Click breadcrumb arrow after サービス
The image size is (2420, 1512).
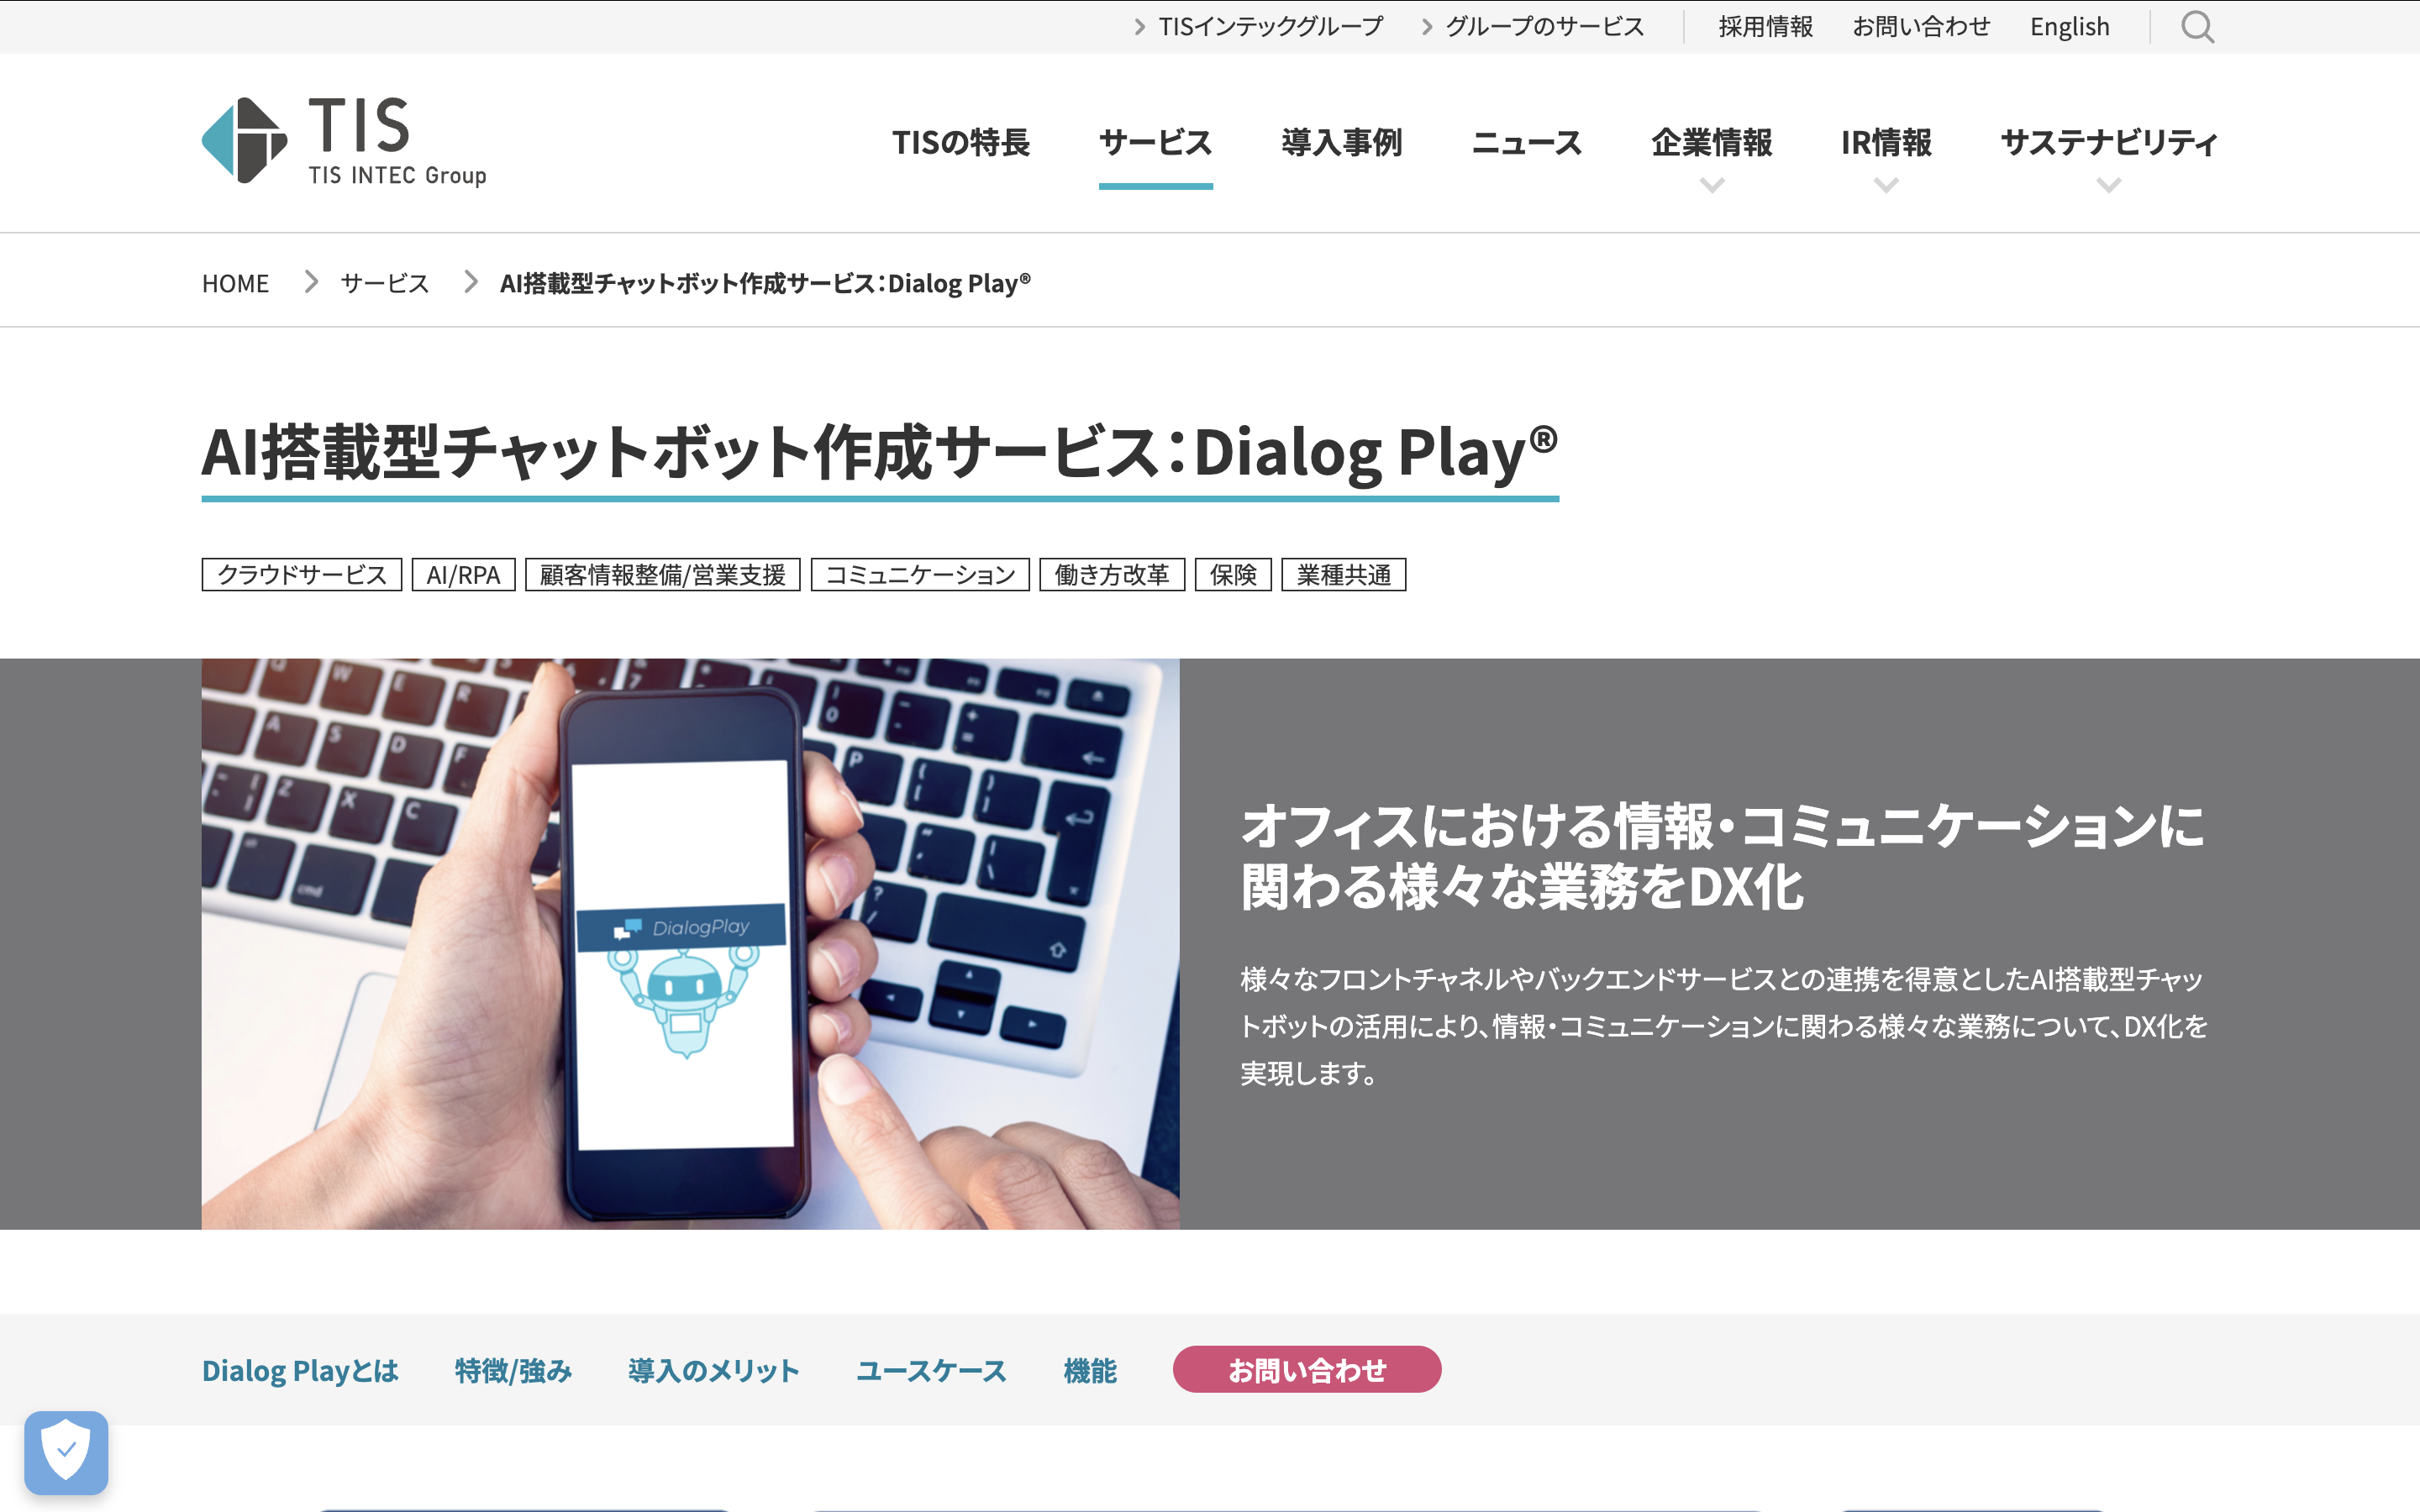[x=471, y=283]
